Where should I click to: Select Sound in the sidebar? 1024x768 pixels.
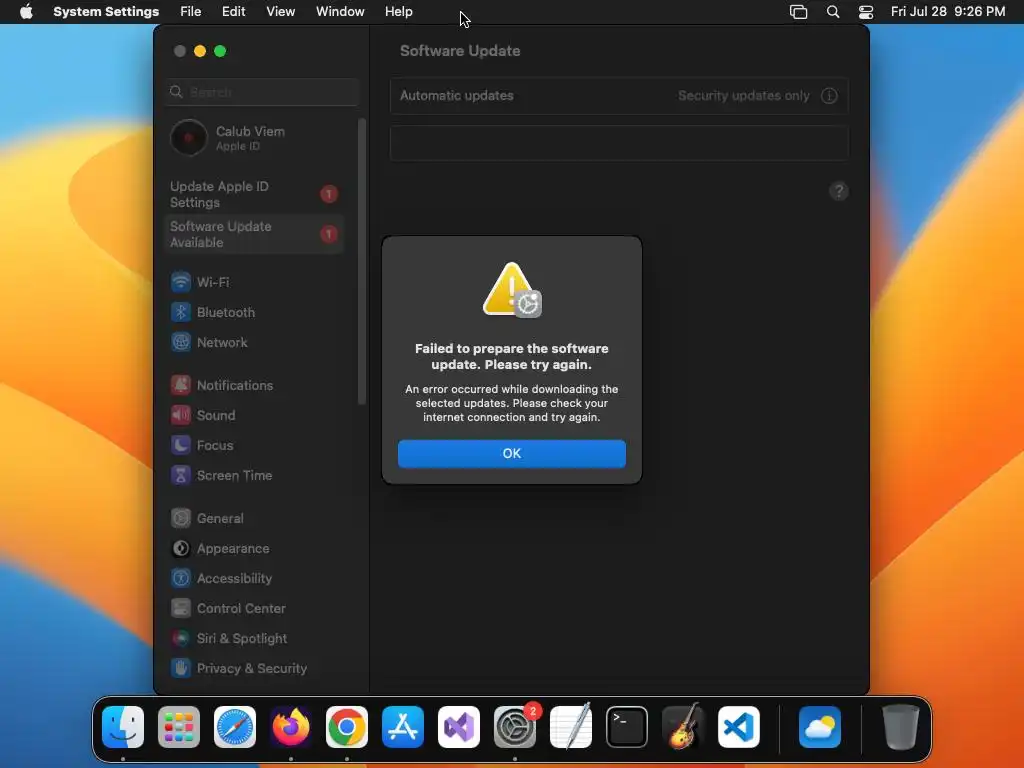(255, 415)
